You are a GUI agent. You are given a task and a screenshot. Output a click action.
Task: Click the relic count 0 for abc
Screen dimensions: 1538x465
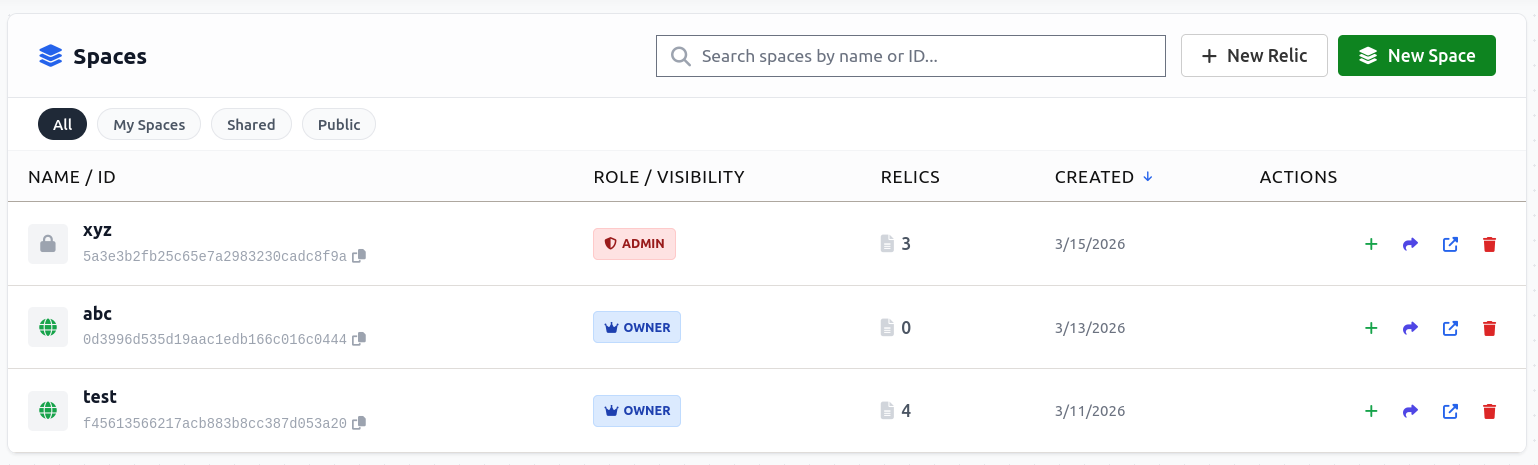click(x=906, y=327)
